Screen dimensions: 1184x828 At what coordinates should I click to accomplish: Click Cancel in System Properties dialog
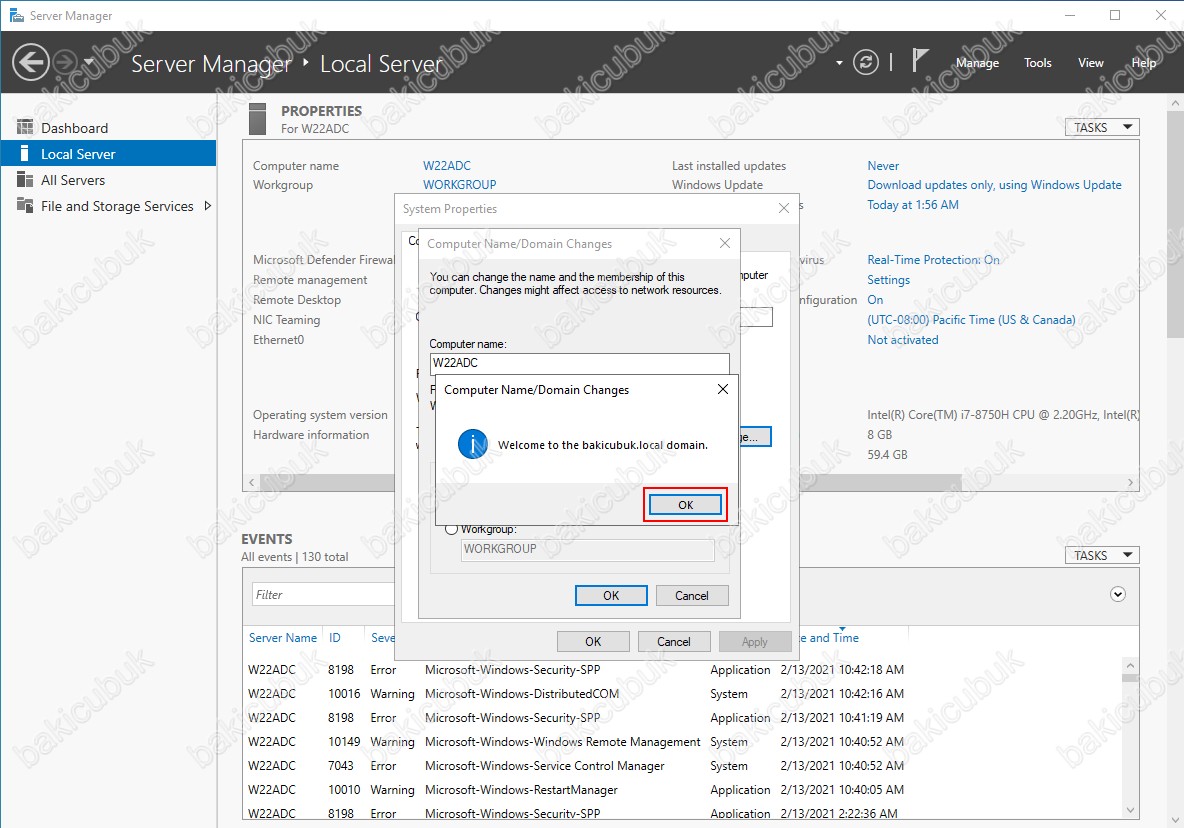[674, 642]
